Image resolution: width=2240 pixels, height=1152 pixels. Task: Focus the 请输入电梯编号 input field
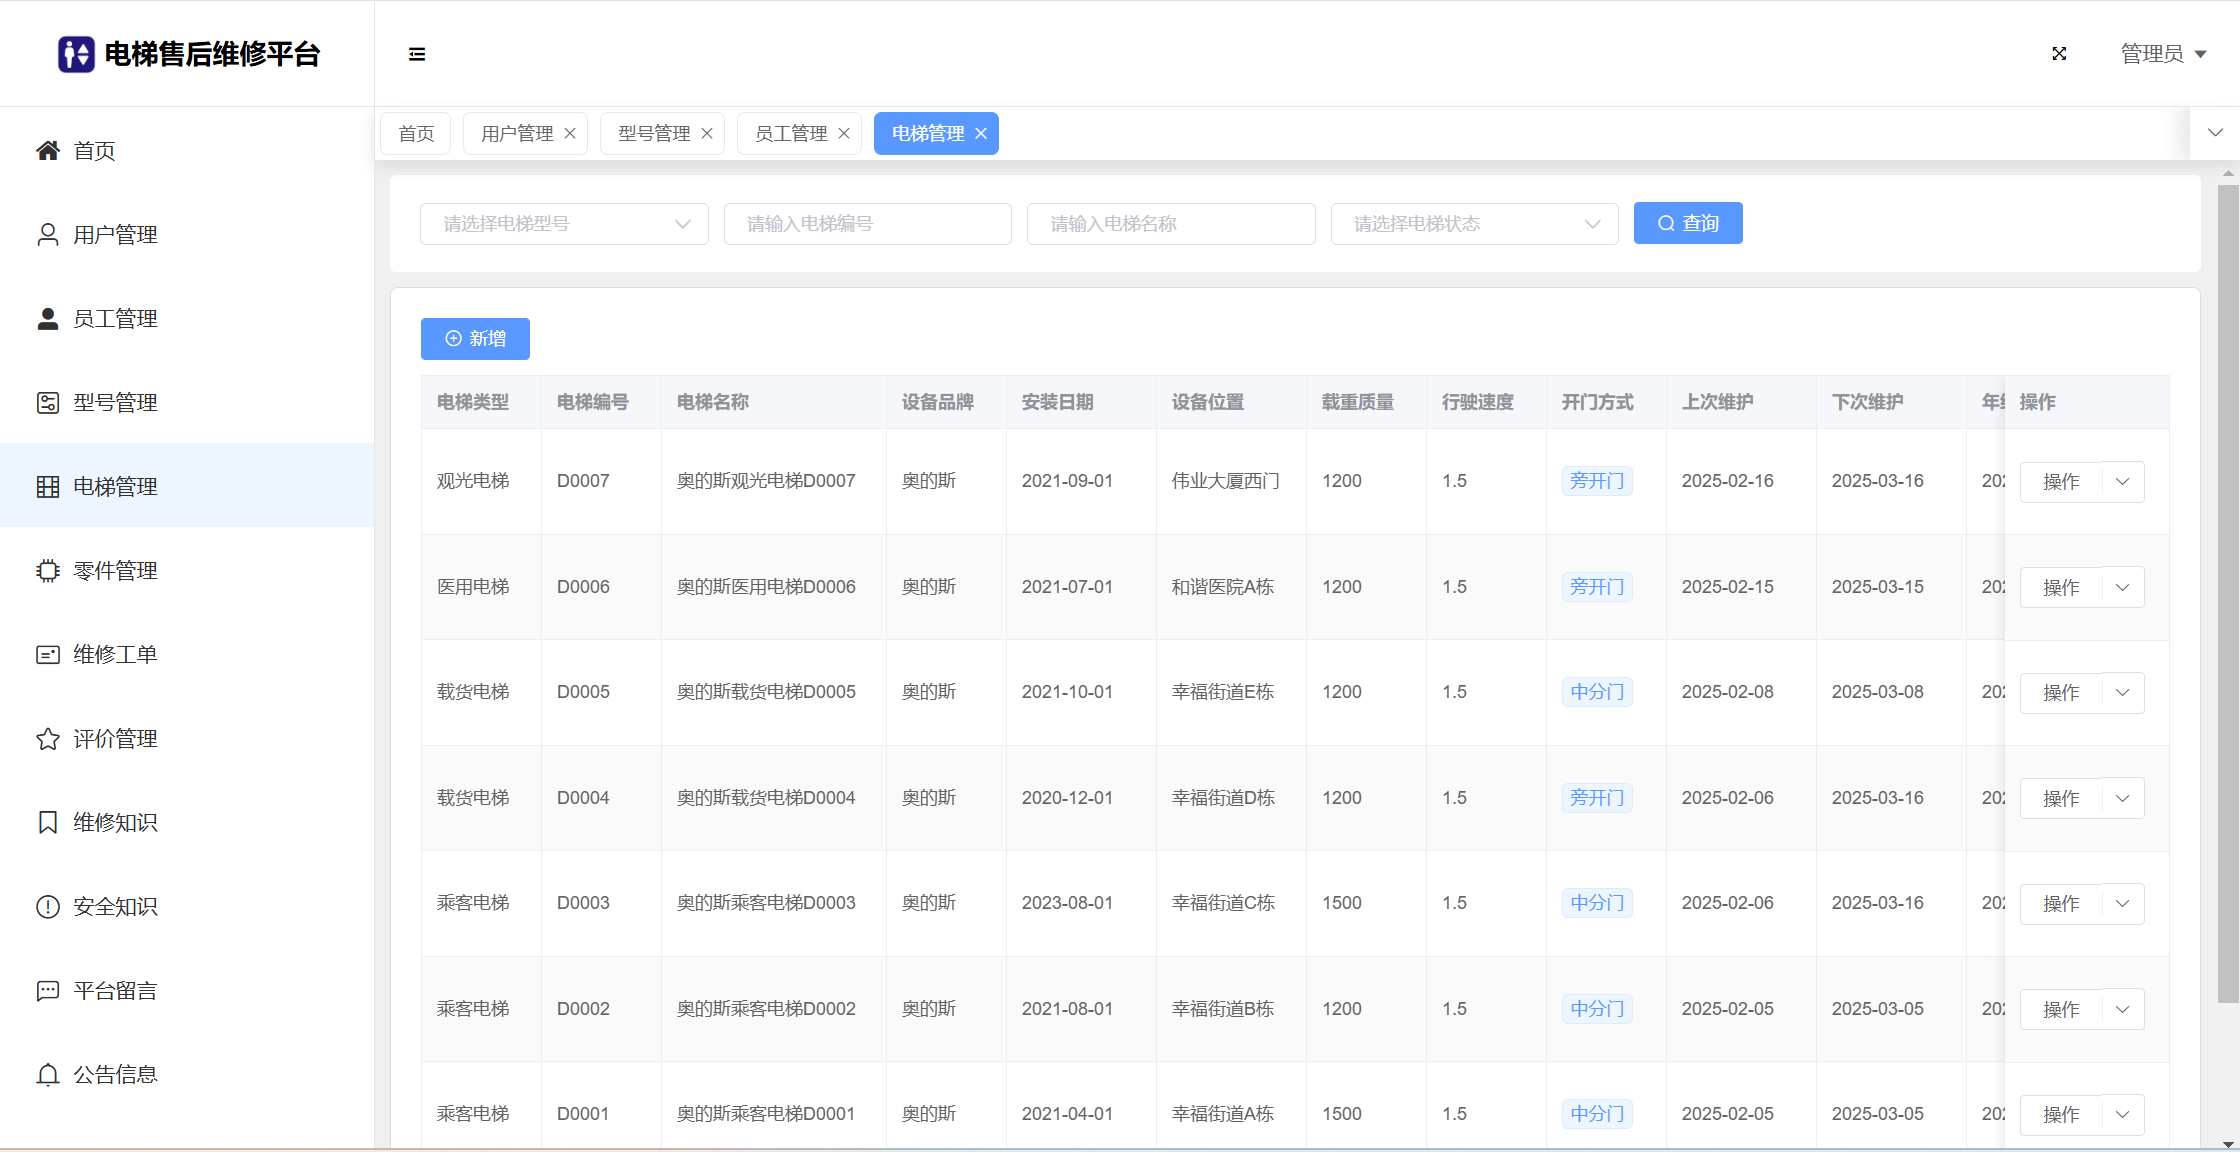pyautogui.click(x=867, y=224)
